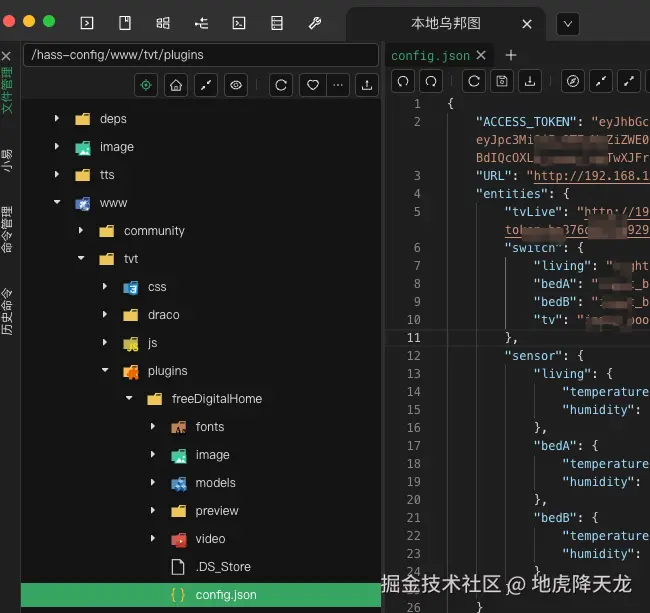Open the 文件管理 sidebar tab
Screen dimensions: 650x613
[x=7, y=90]
